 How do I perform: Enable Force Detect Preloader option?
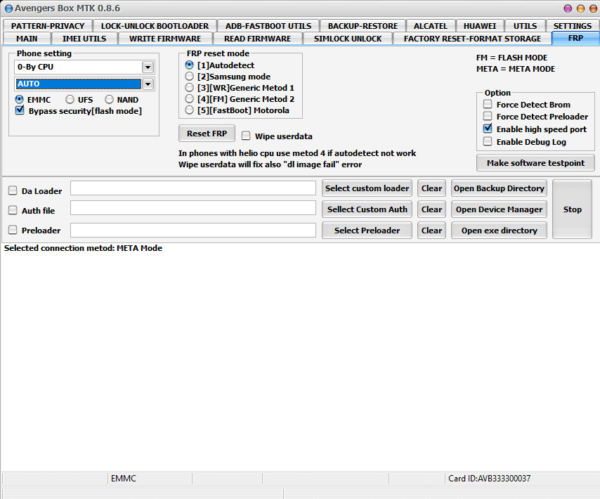point(488,116)
